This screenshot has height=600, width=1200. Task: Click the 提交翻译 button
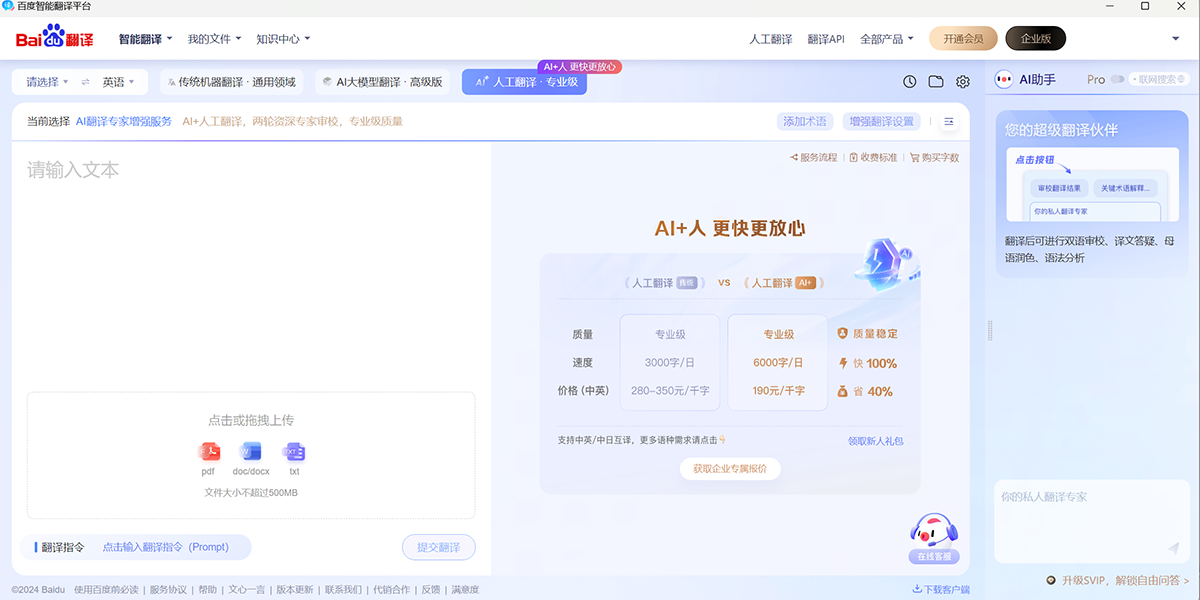438,547
